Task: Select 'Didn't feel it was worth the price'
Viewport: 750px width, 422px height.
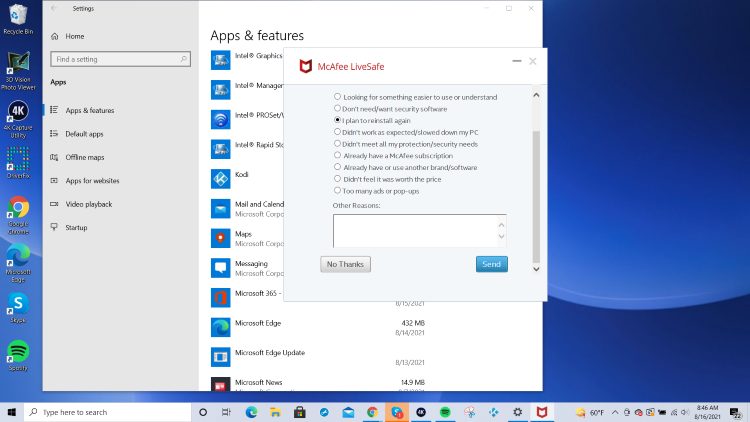Action: coord(337,179)
